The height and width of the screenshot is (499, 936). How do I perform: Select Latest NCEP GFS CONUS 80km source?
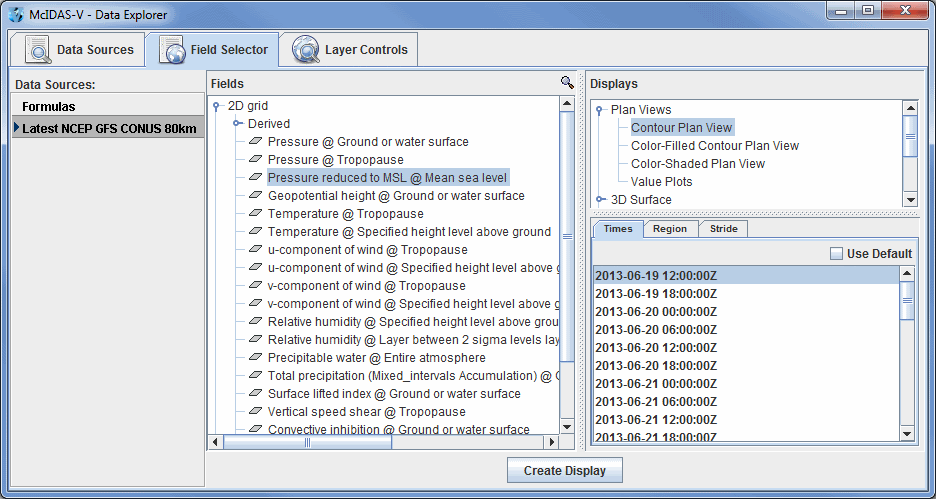pos(108,128)
